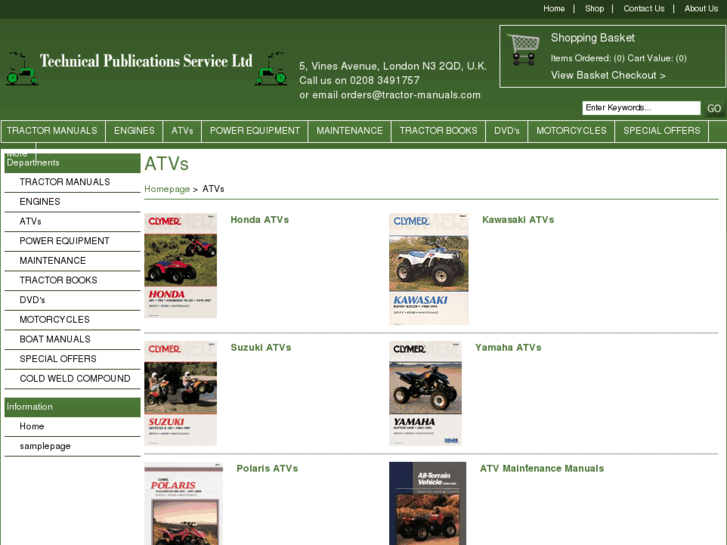The height and width of the screenshot is (545, 727).
Task: Click the tractor logo right of company name
Action: pos(271,69)
